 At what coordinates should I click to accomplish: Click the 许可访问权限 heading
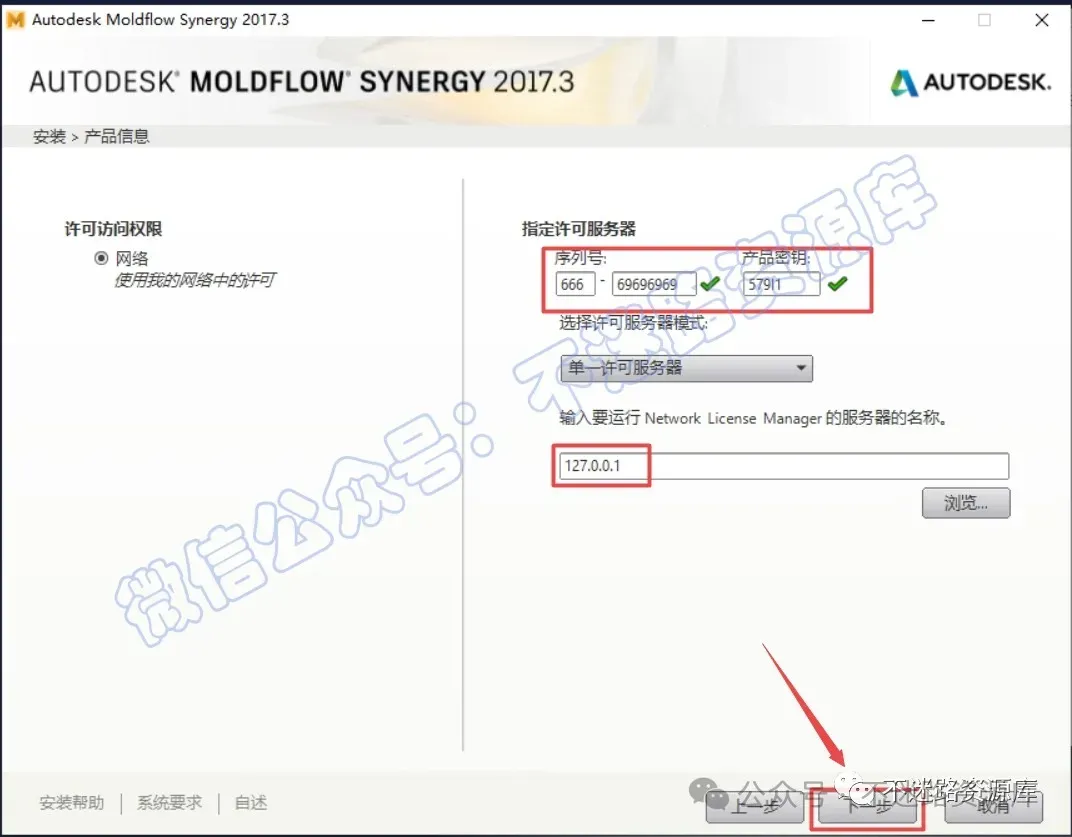[113, 228]
